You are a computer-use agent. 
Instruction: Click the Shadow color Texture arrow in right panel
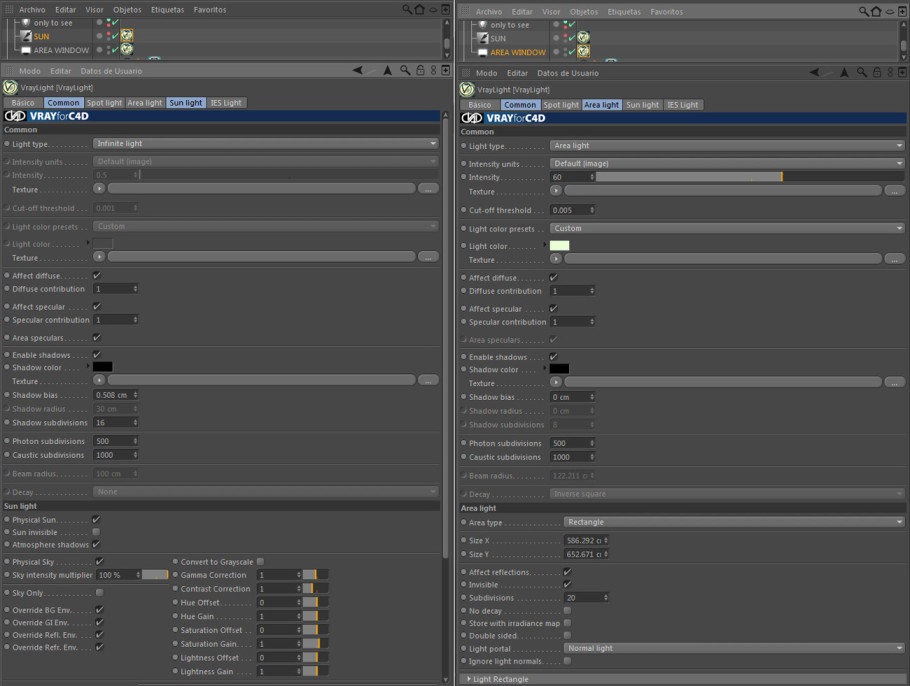pyautogui.click(x=556, y=382)
